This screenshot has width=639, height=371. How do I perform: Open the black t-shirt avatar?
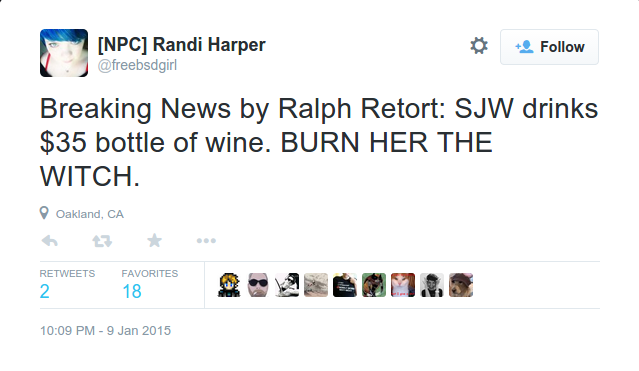(x=345, y=285)
